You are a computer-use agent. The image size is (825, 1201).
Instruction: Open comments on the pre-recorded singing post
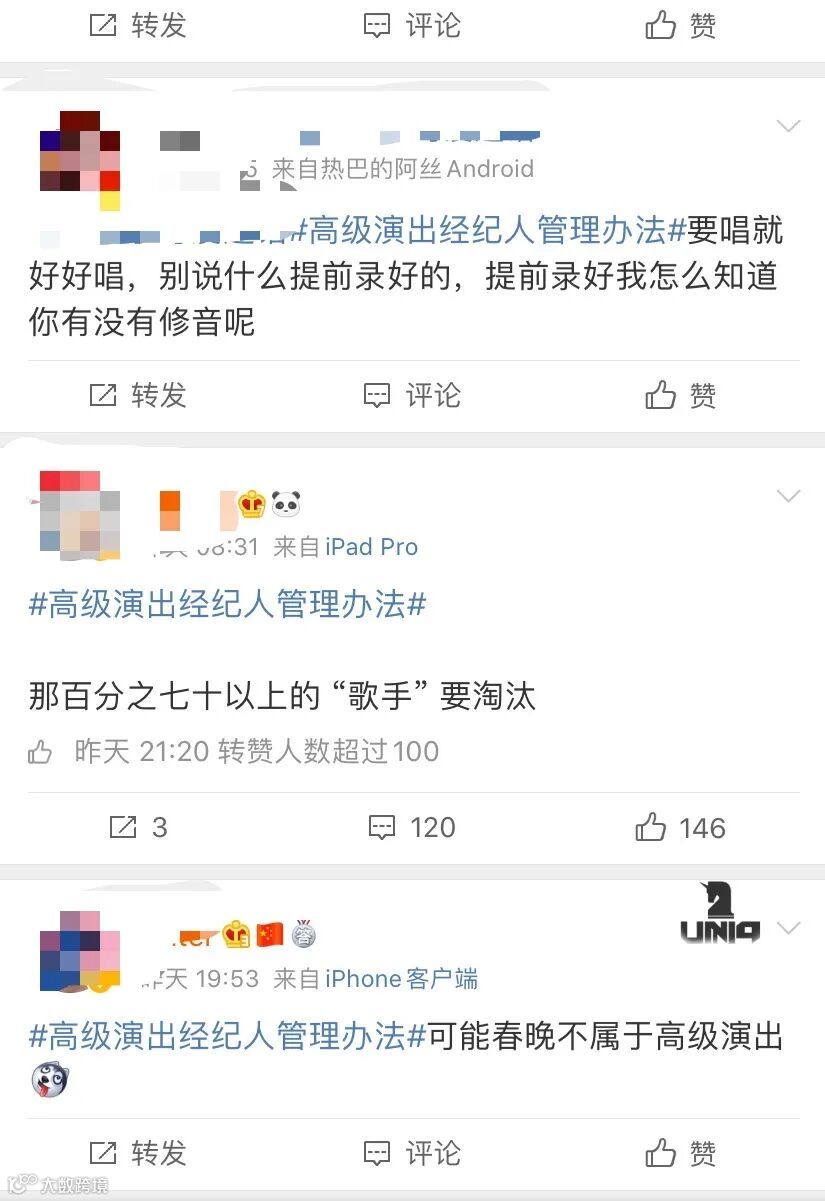(x=411, y=396)
